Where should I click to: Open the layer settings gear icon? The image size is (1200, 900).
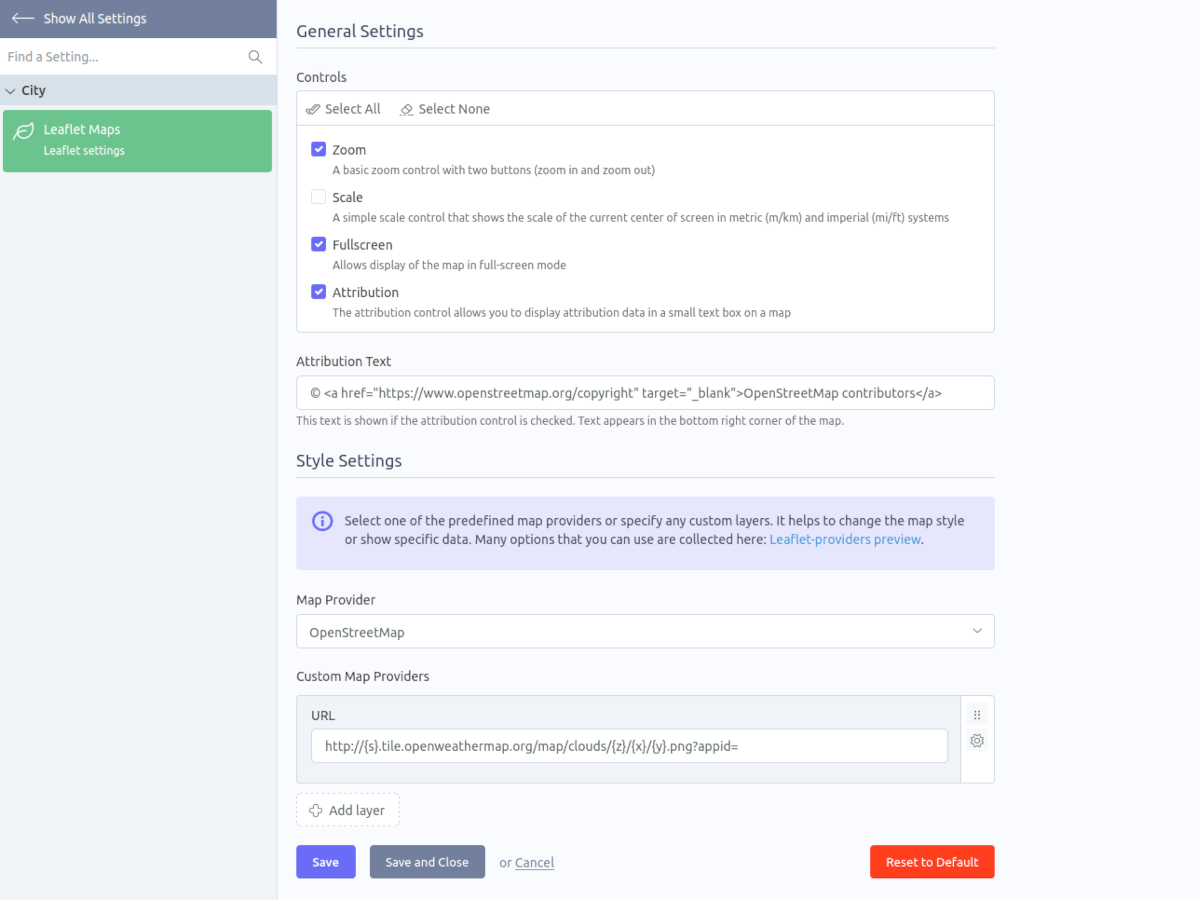(977, 741)
